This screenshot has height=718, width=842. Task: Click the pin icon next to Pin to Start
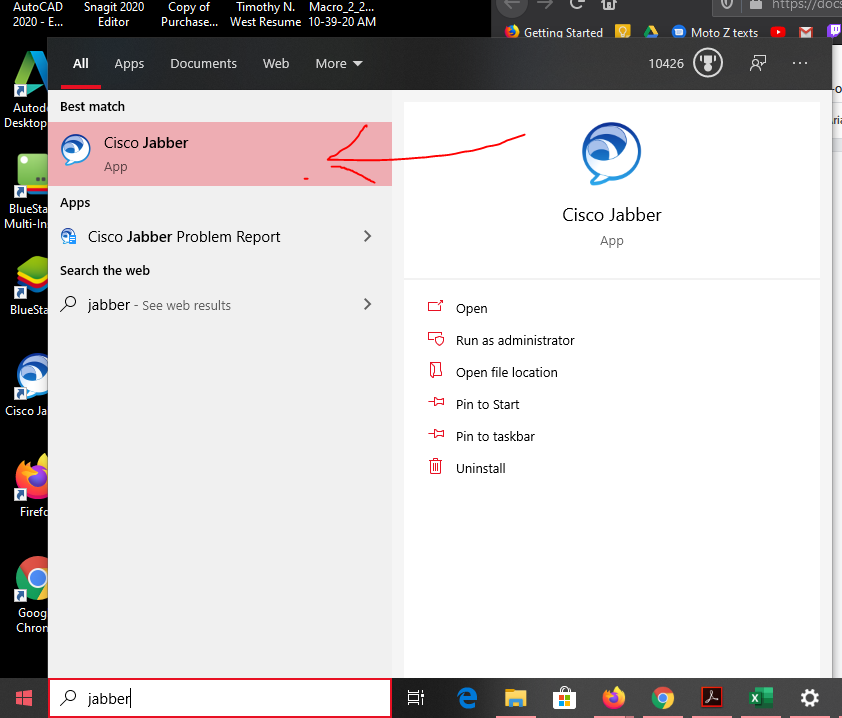435,402
